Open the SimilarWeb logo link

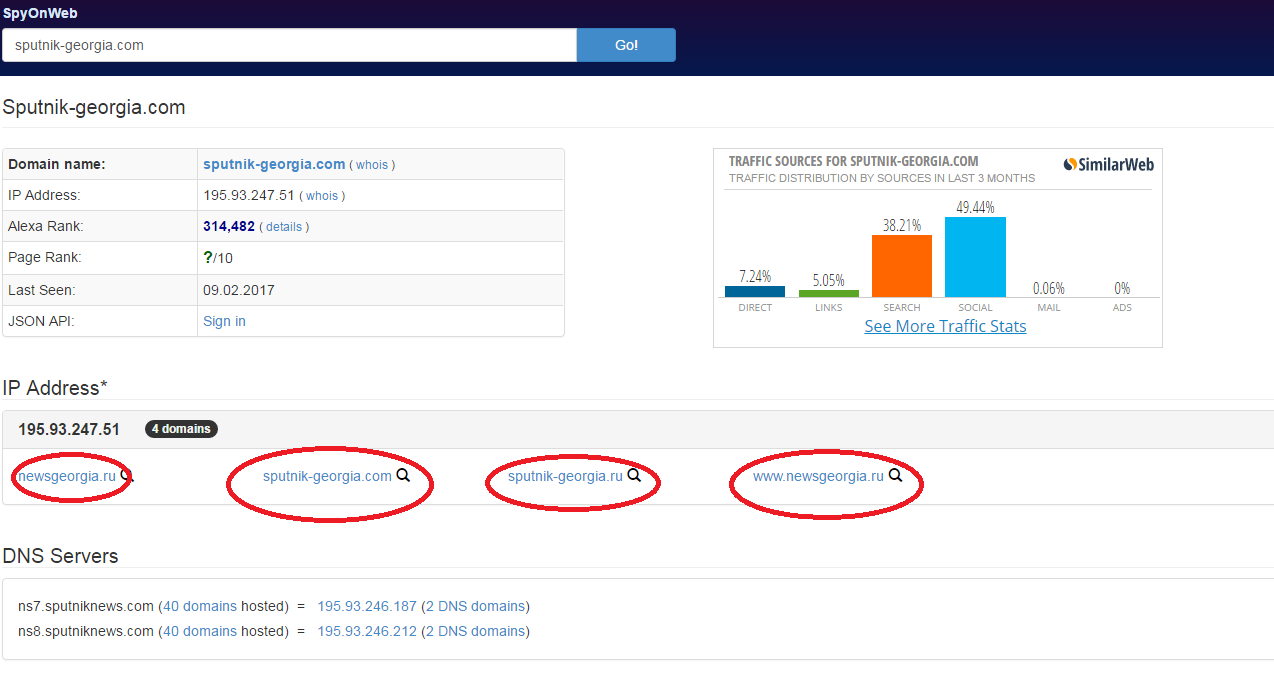(x=1108, y=164)
